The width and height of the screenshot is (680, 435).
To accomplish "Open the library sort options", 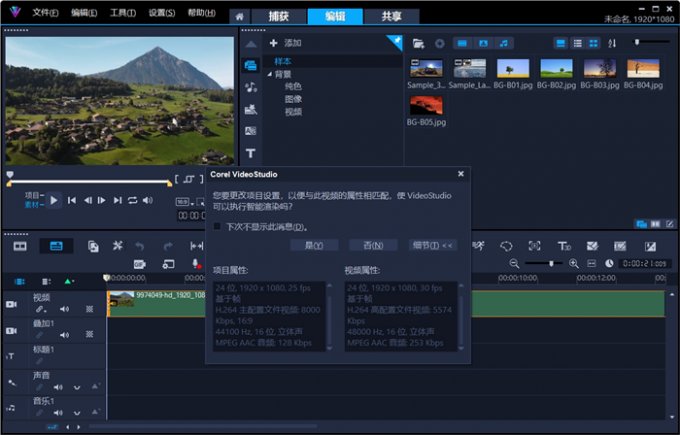I will pyautogui.click(x=612, y=43).
